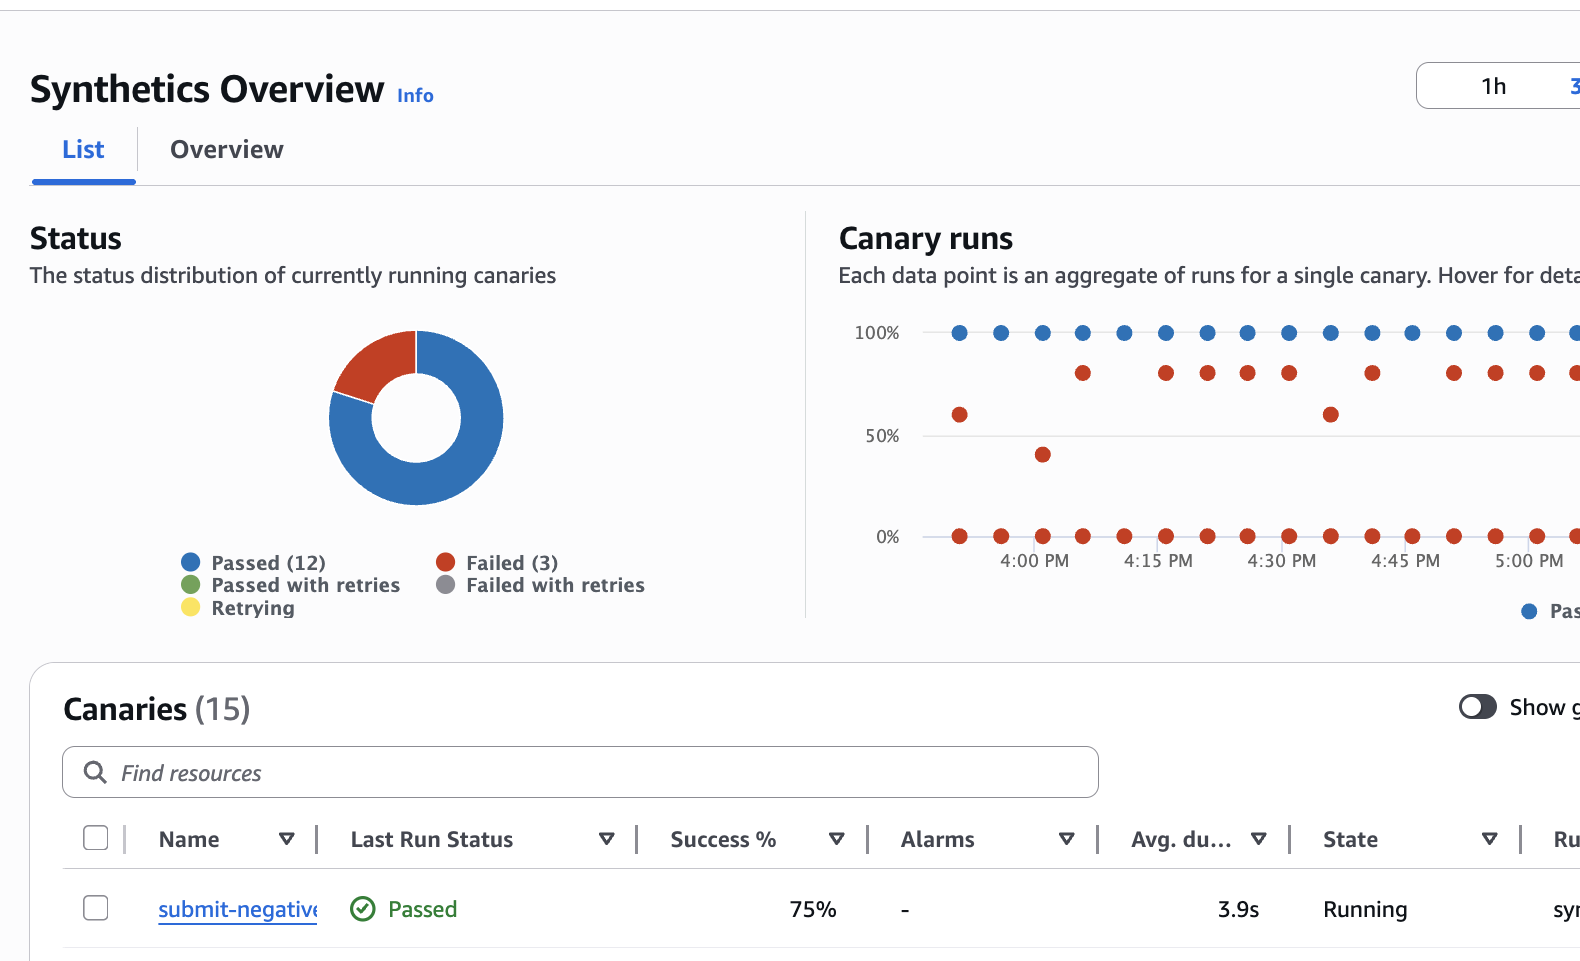
Task: Click the yellow Retrying legend dot
Action: [x=191, y=608]
